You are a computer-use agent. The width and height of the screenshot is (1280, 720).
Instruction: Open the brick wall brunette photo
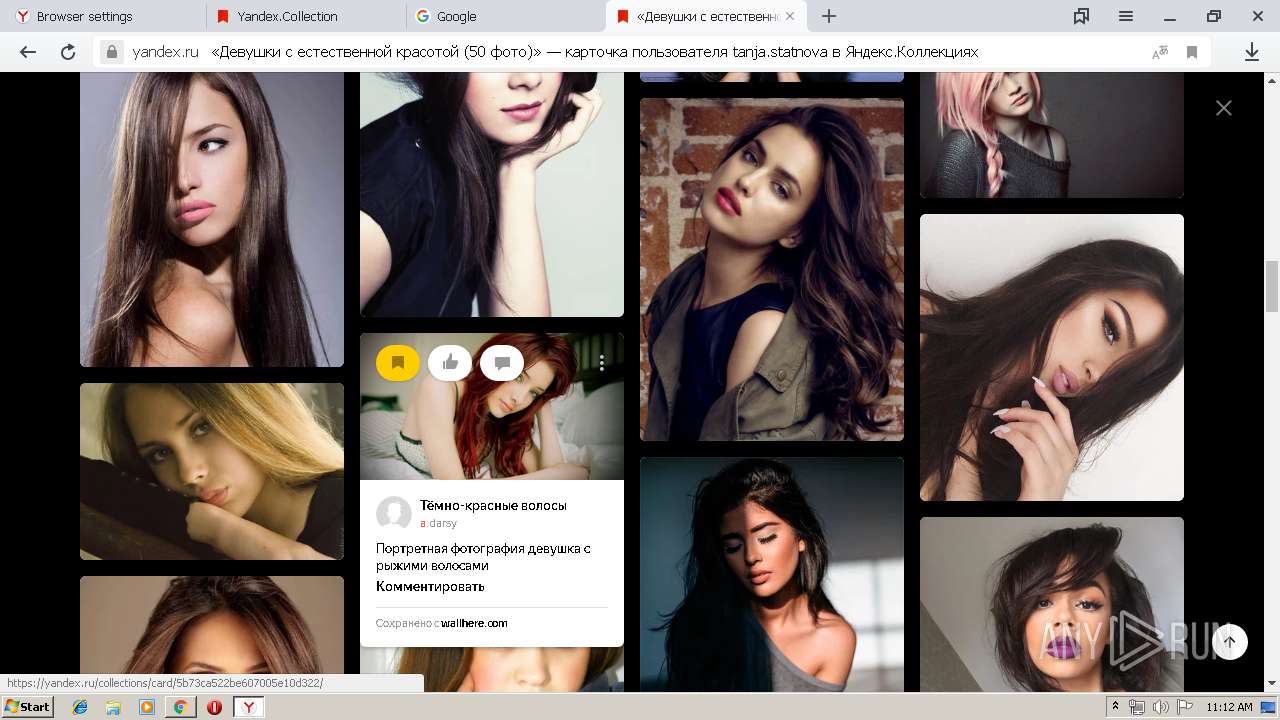pos(772,269)
